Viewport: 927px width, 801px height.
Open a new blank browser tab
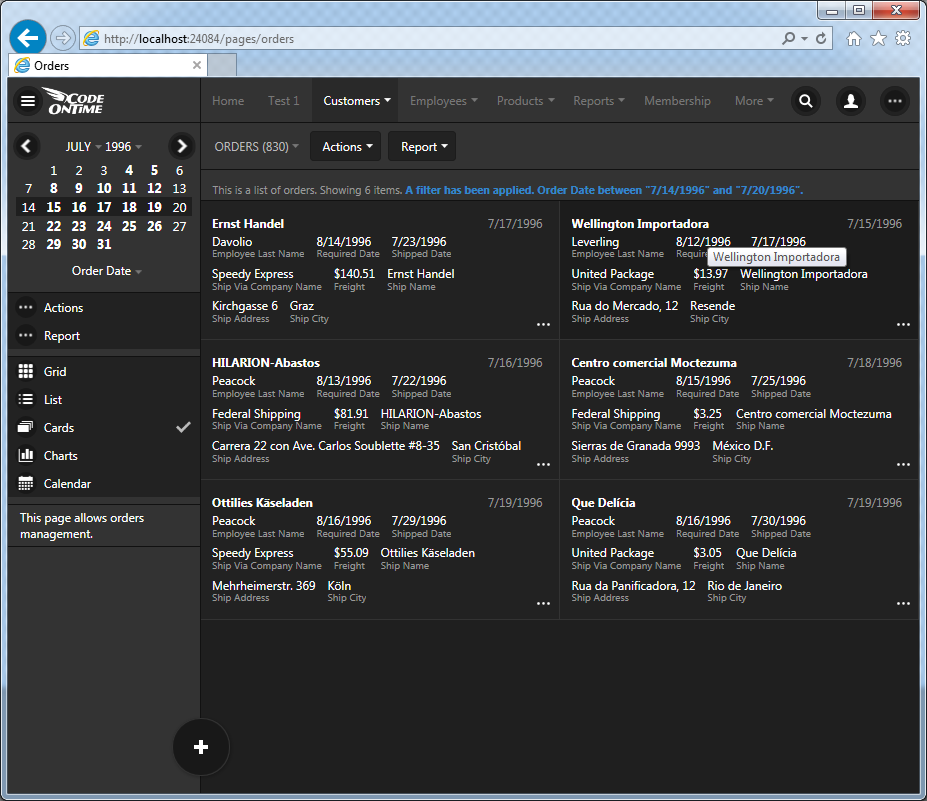[222, 65]
